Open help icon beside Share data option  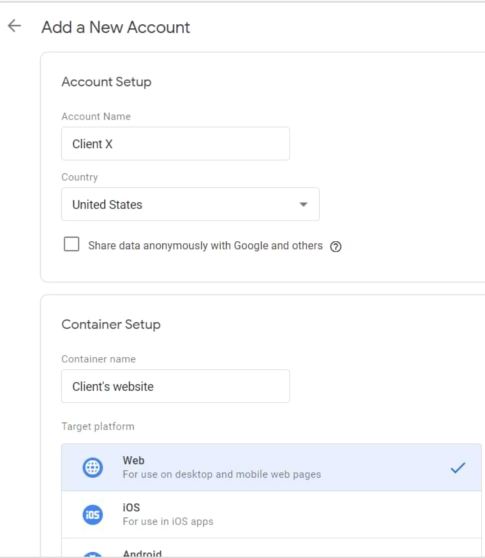coord(336,246)
